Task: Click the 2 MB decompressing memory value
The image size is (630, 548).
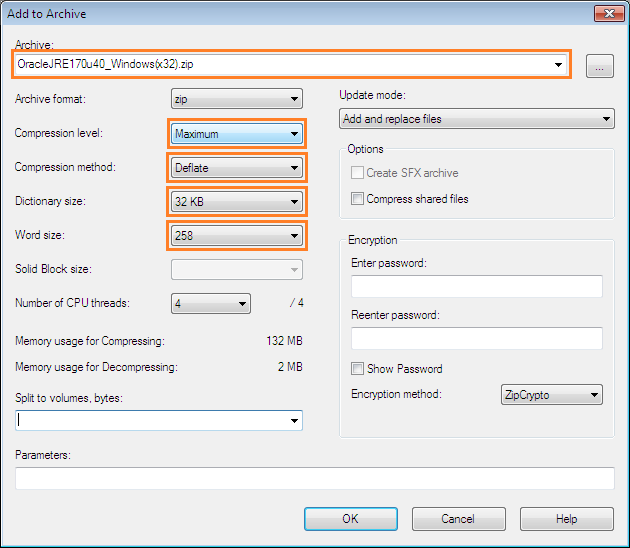Action: [290, 366]
